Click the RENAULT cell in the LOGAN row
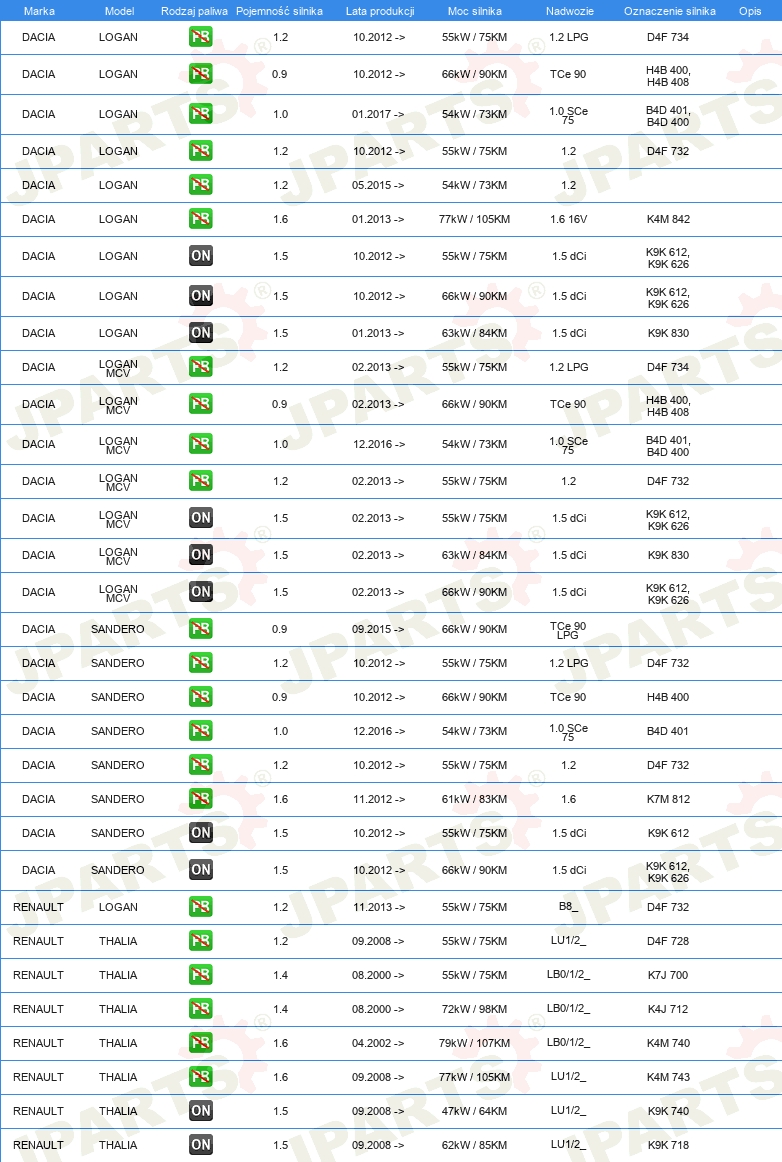 [39, 908]
